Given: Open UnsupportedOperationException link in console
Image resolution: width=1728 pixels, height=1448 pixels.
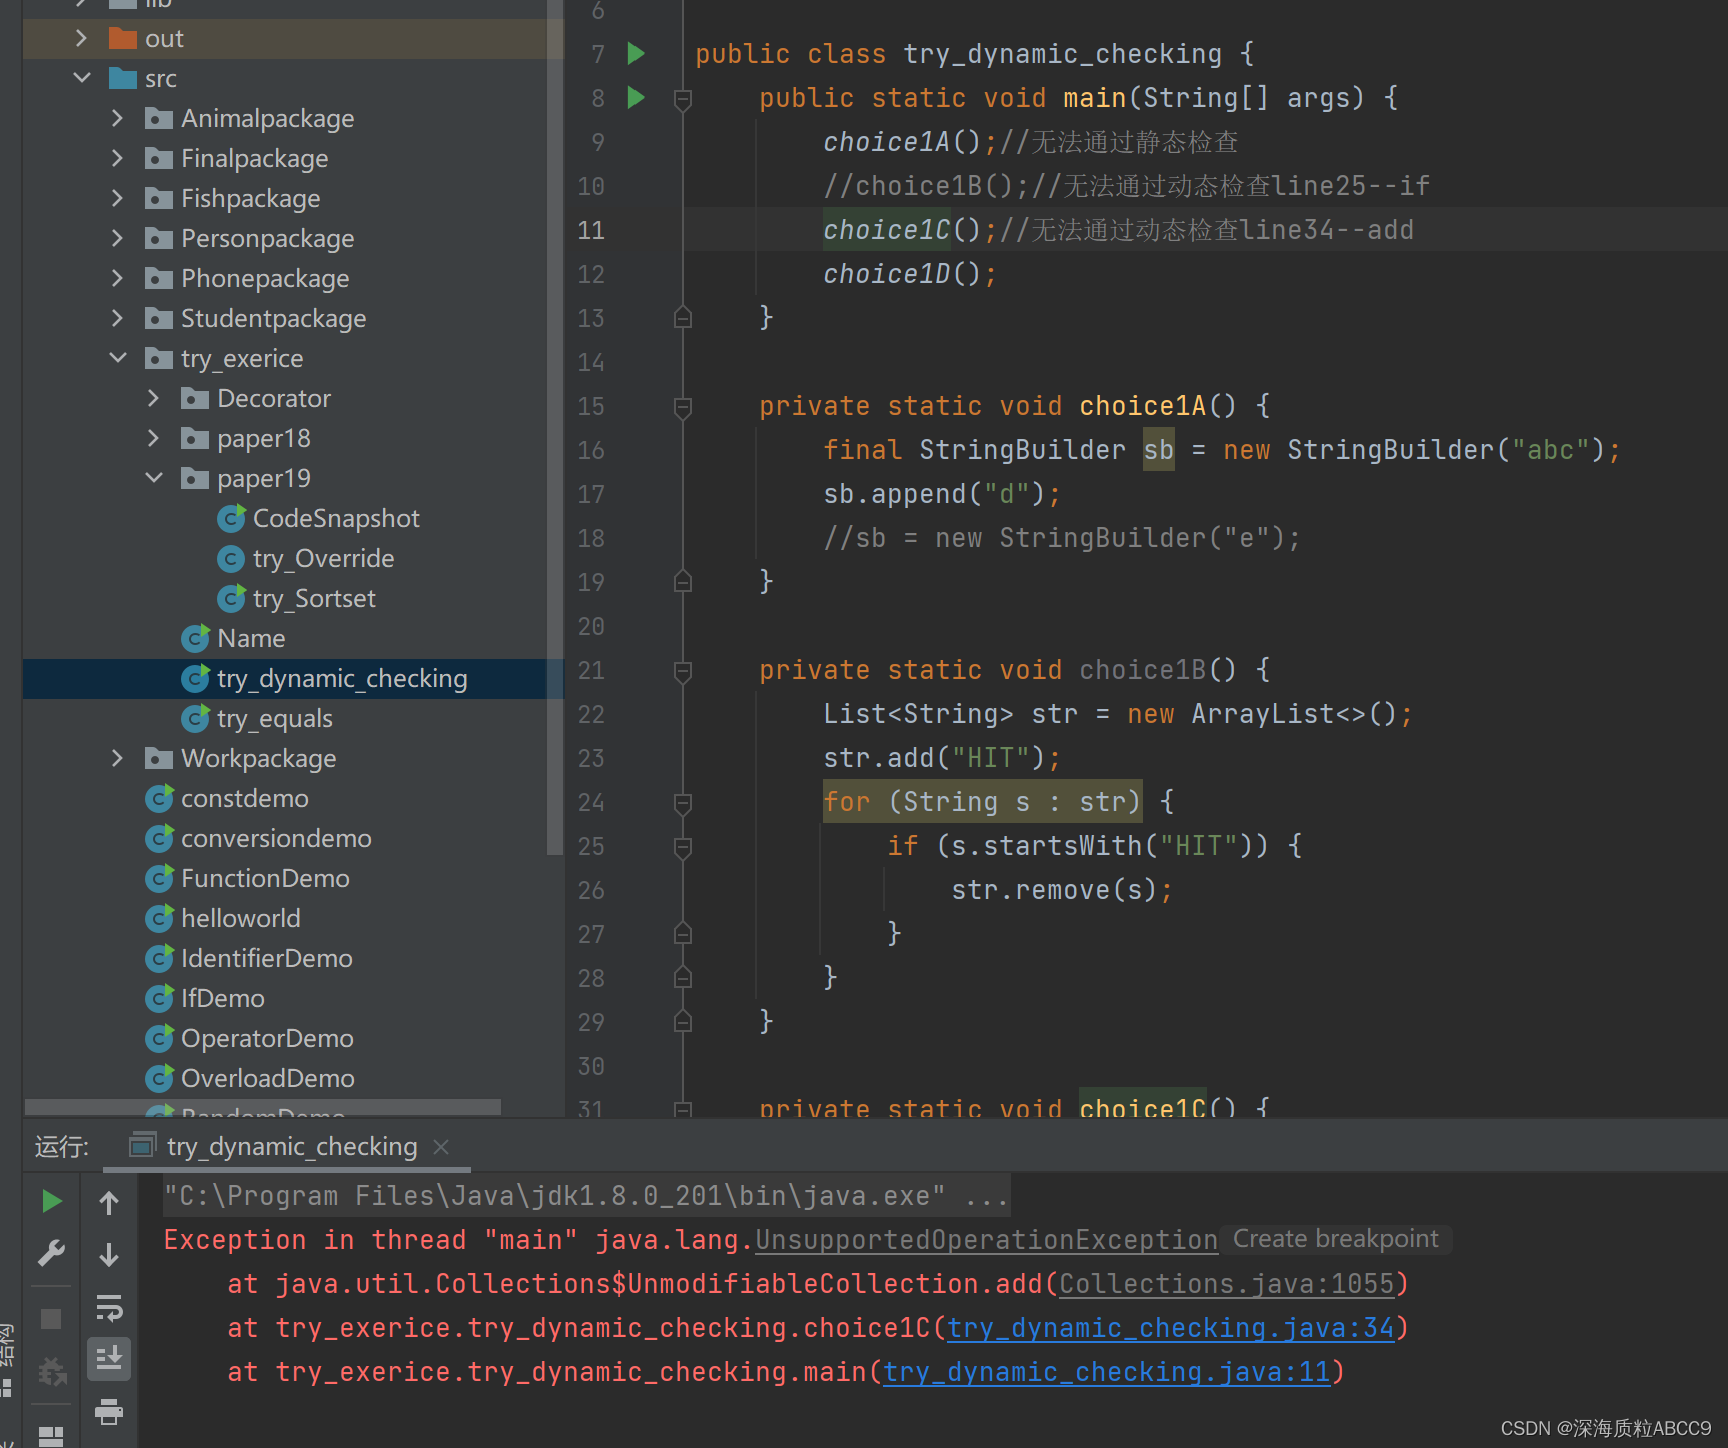Looking at the screenshot, I should click(986, 1240).
